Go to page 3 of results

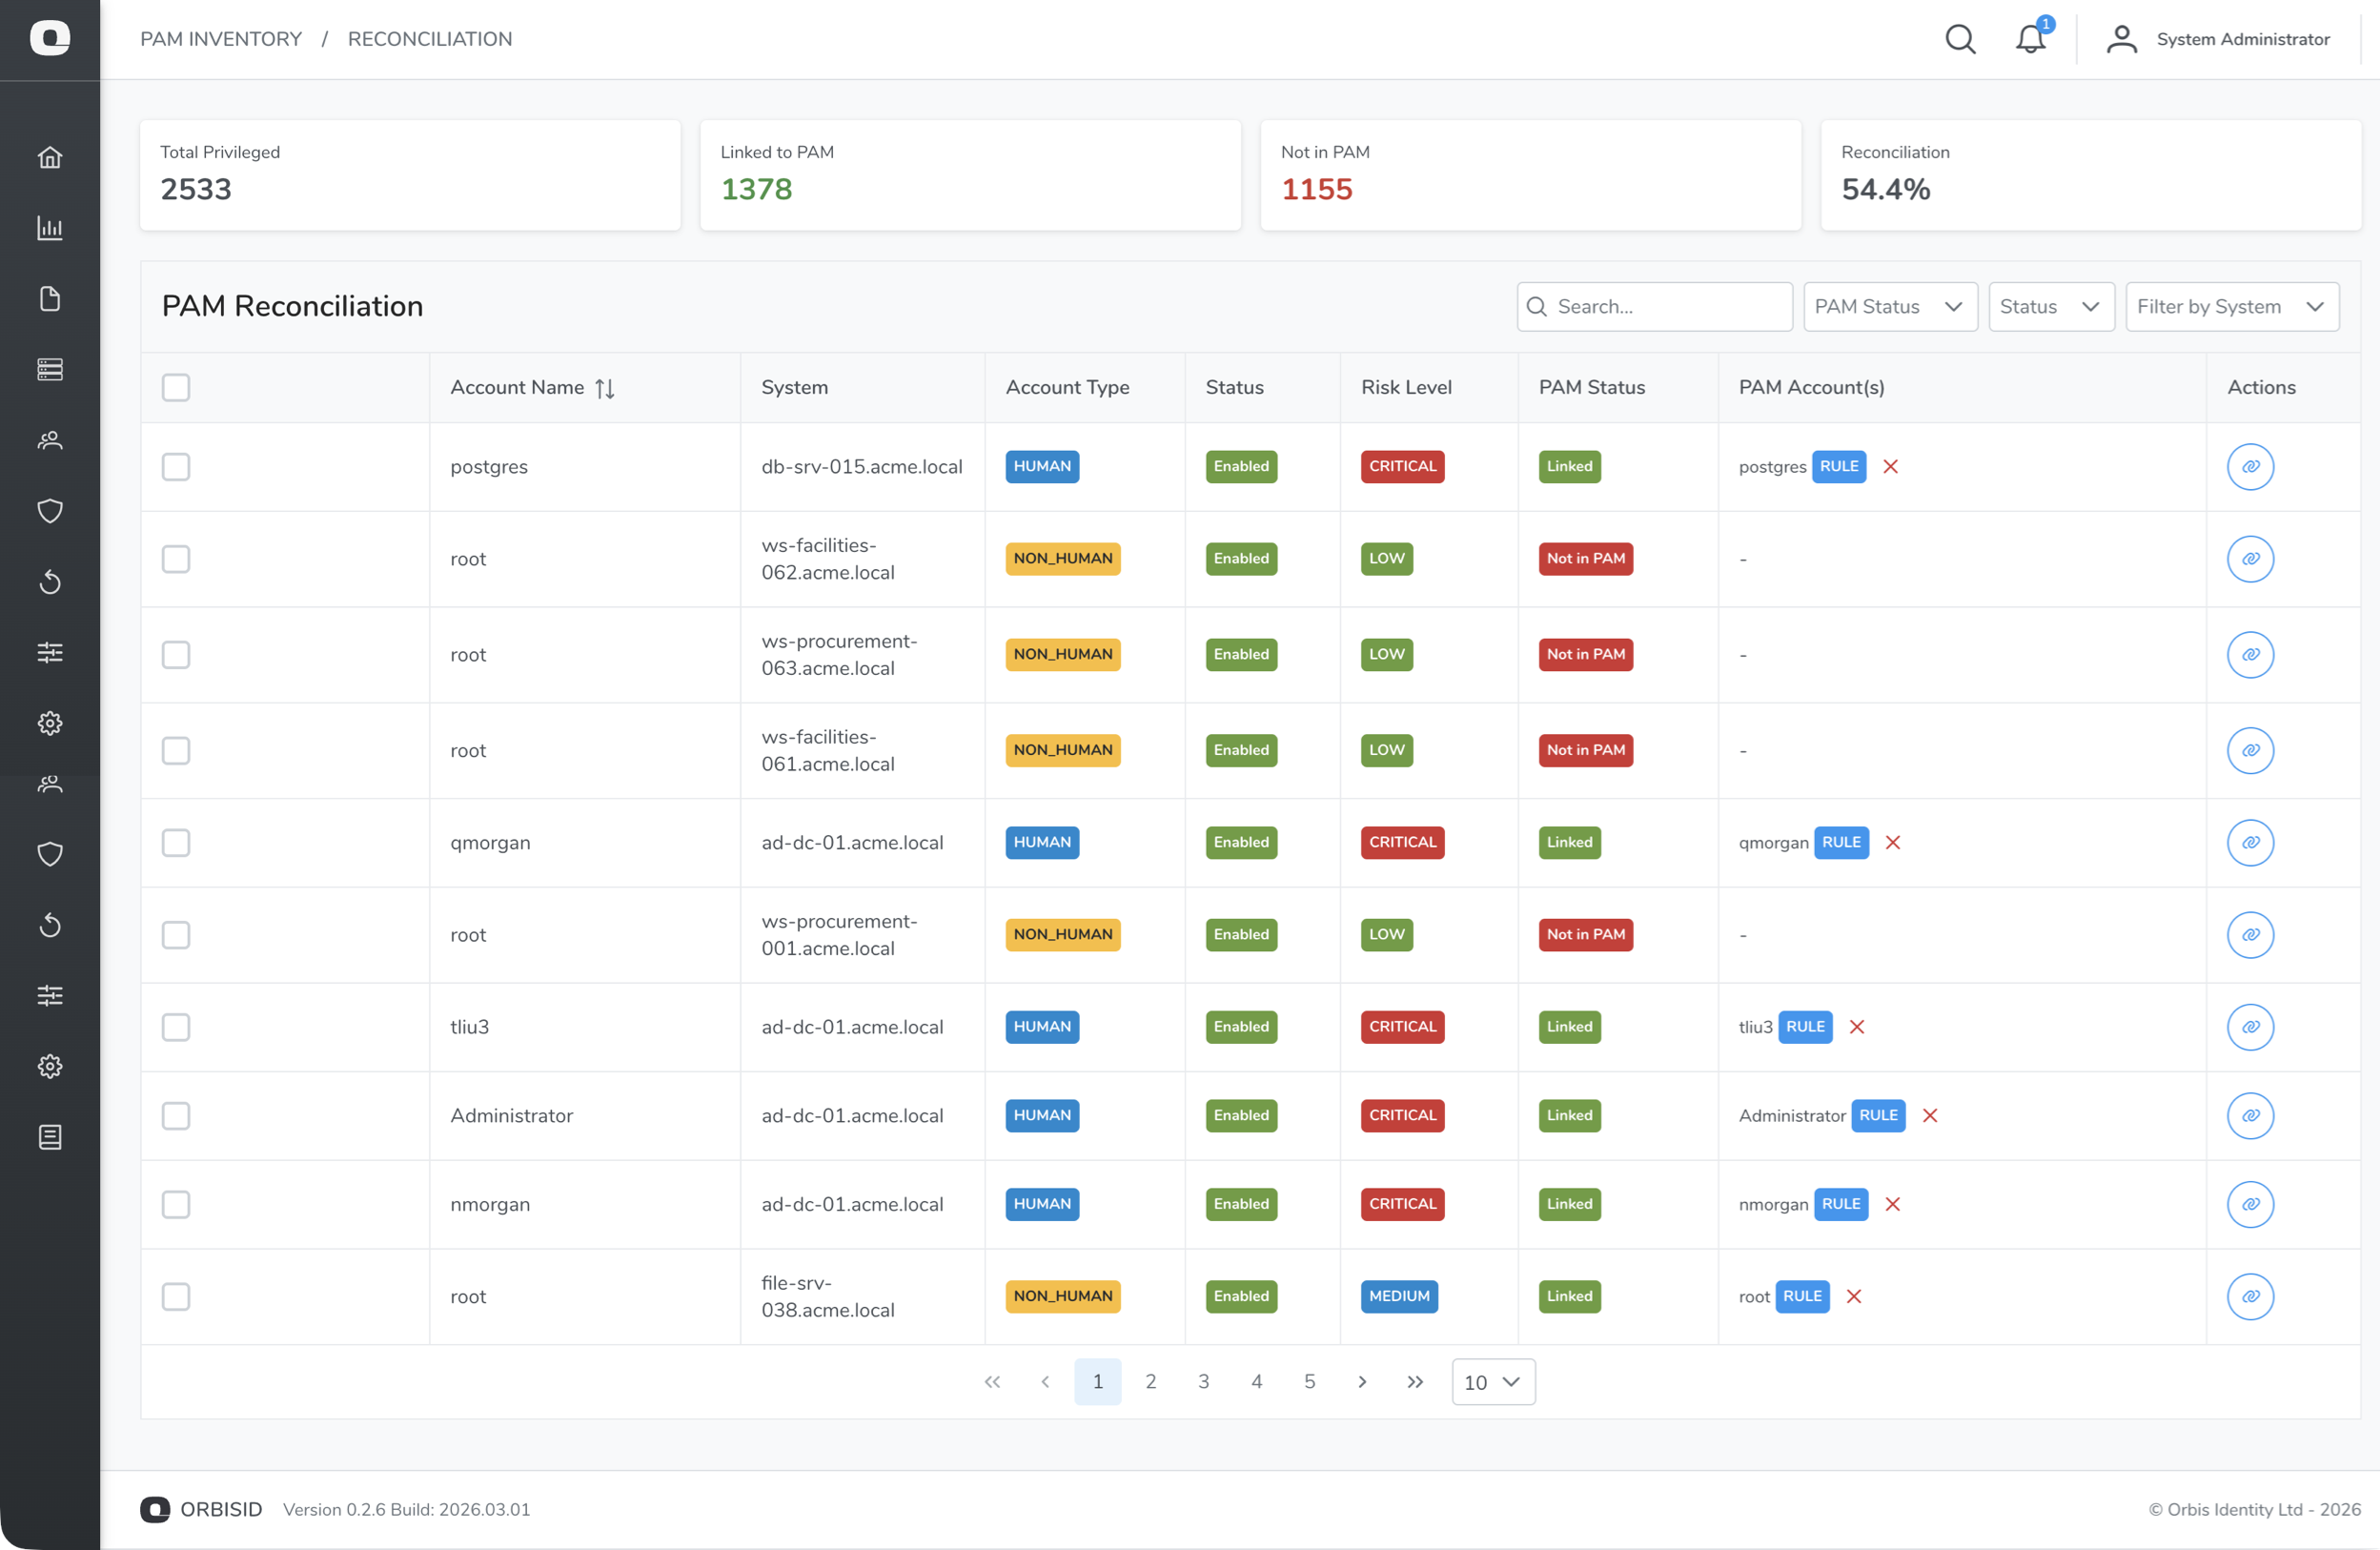click(x=1203, y=1382)
